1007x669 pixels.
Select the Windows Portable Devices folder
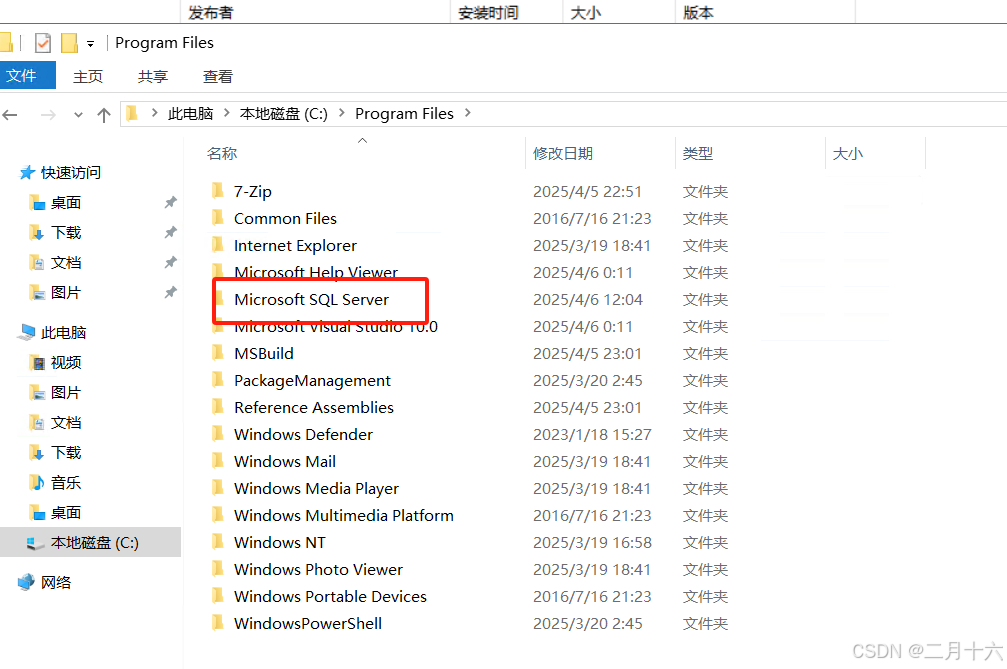330,596
